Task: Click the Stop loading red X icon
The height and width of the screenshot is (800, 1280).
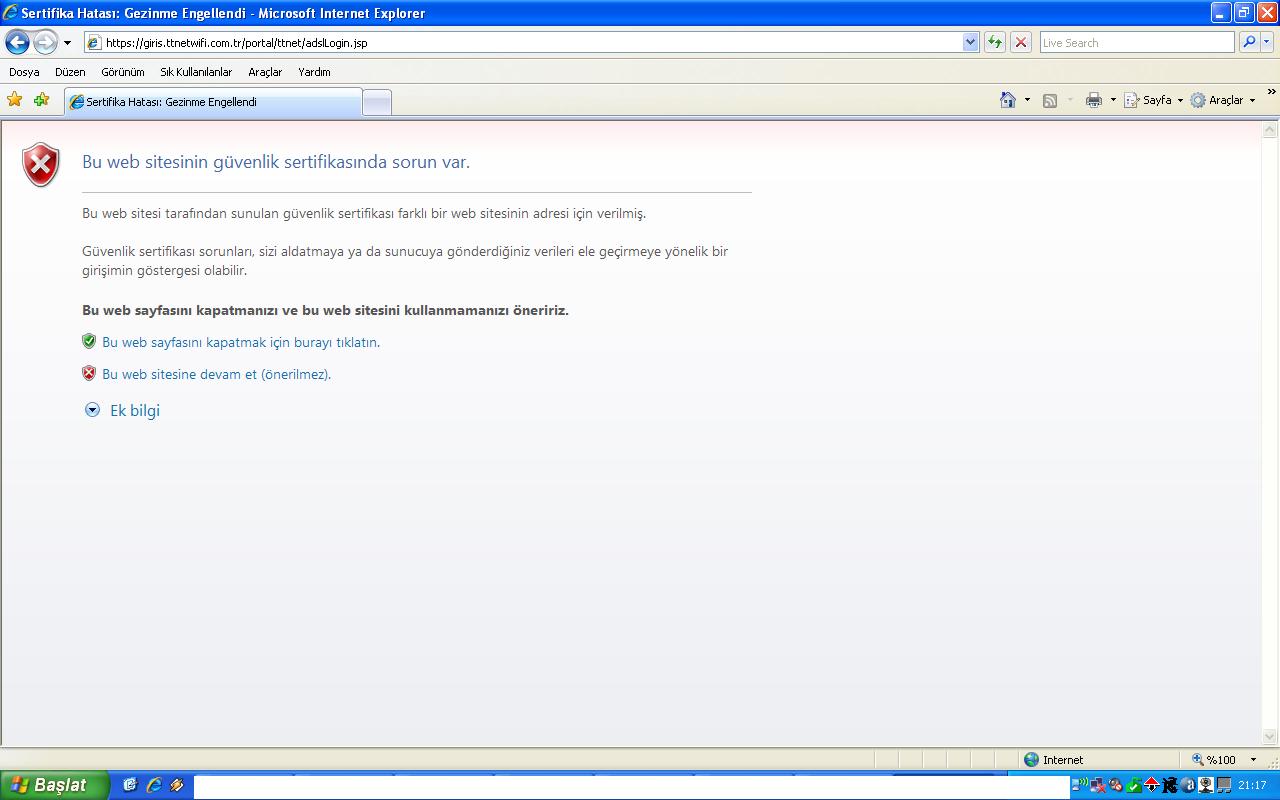Action: 1020,42
